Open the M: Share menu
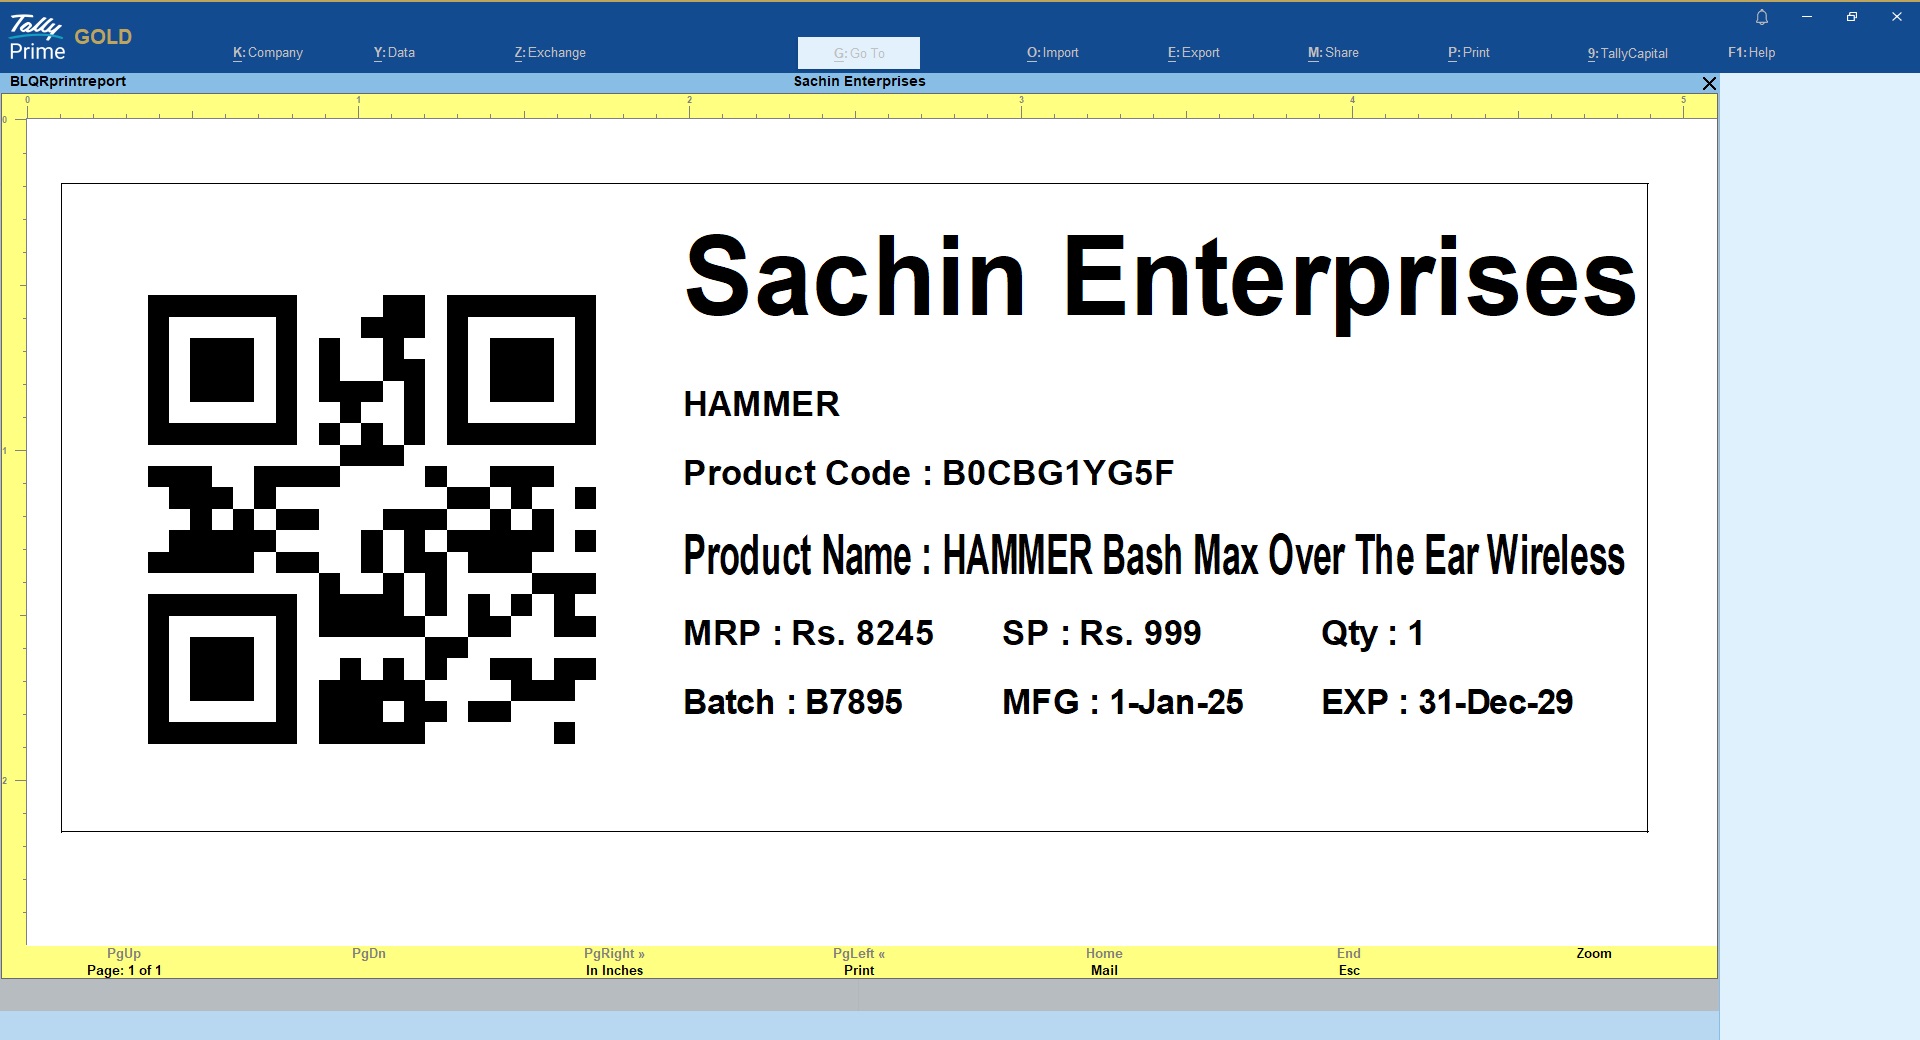 tap(1333, 53)
